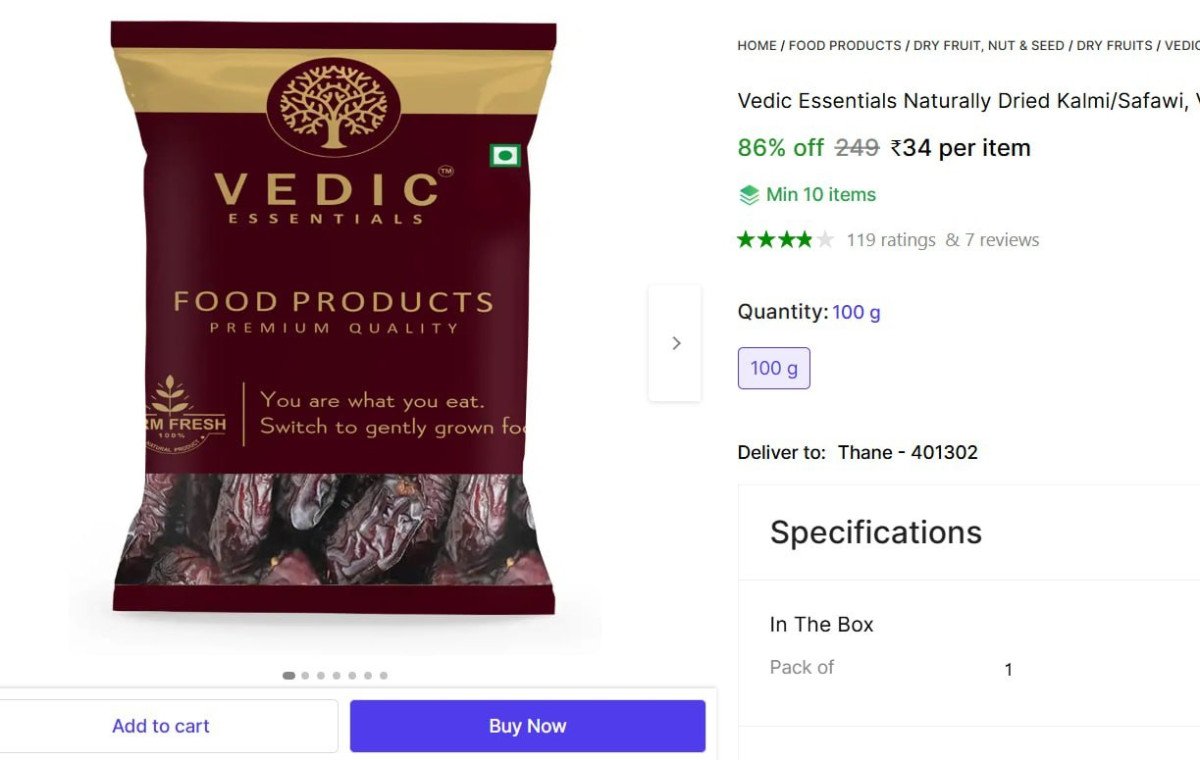Toggle the quantity selection chip
Image resolution: width=1200 pixels, height=760 pixels.
tap(774, 368)
